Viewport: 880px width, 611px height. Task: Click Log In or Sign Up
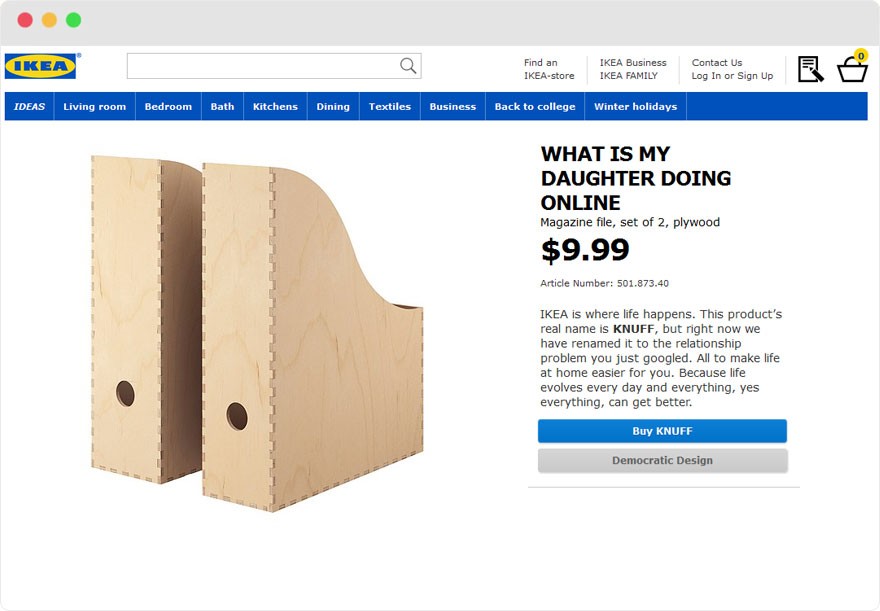point(732,76)
